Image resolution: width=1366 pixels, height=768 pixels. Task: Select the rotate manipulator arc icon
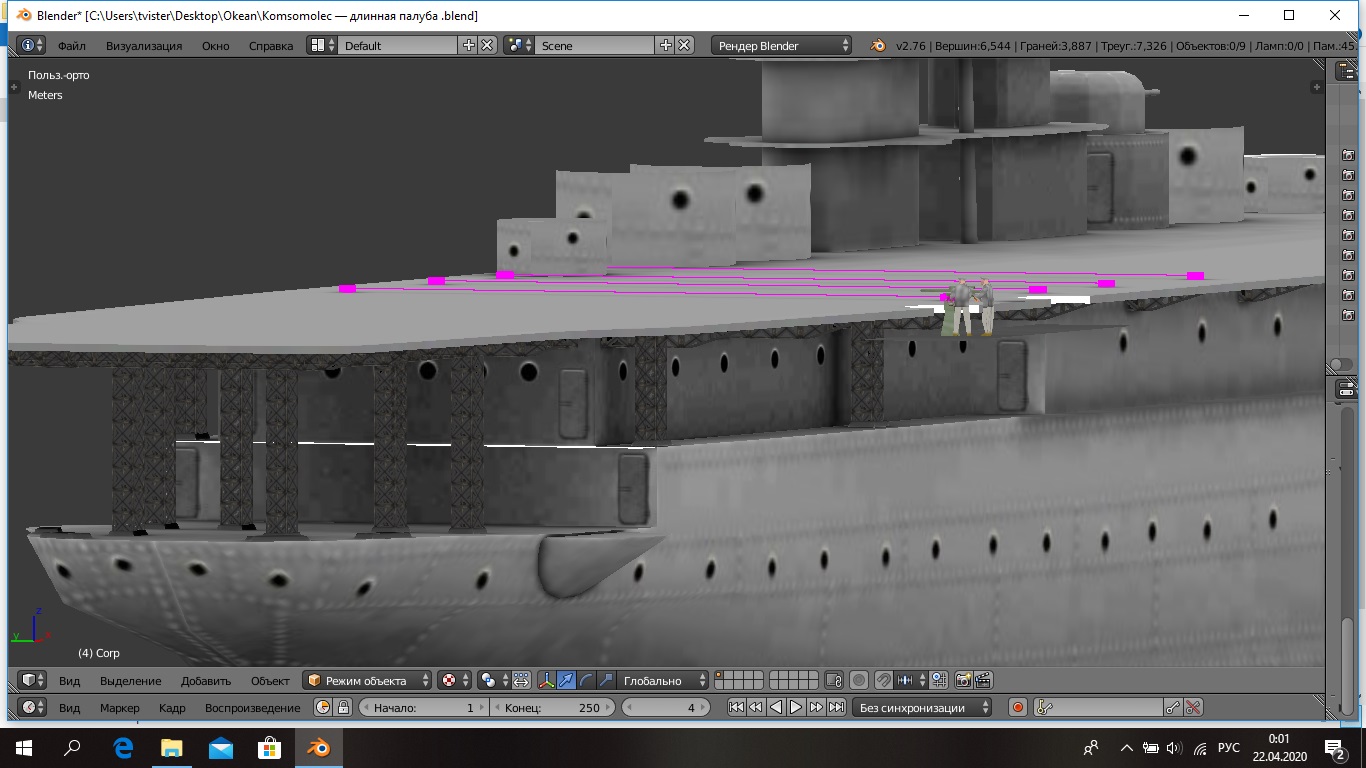[x=586, y=680]
